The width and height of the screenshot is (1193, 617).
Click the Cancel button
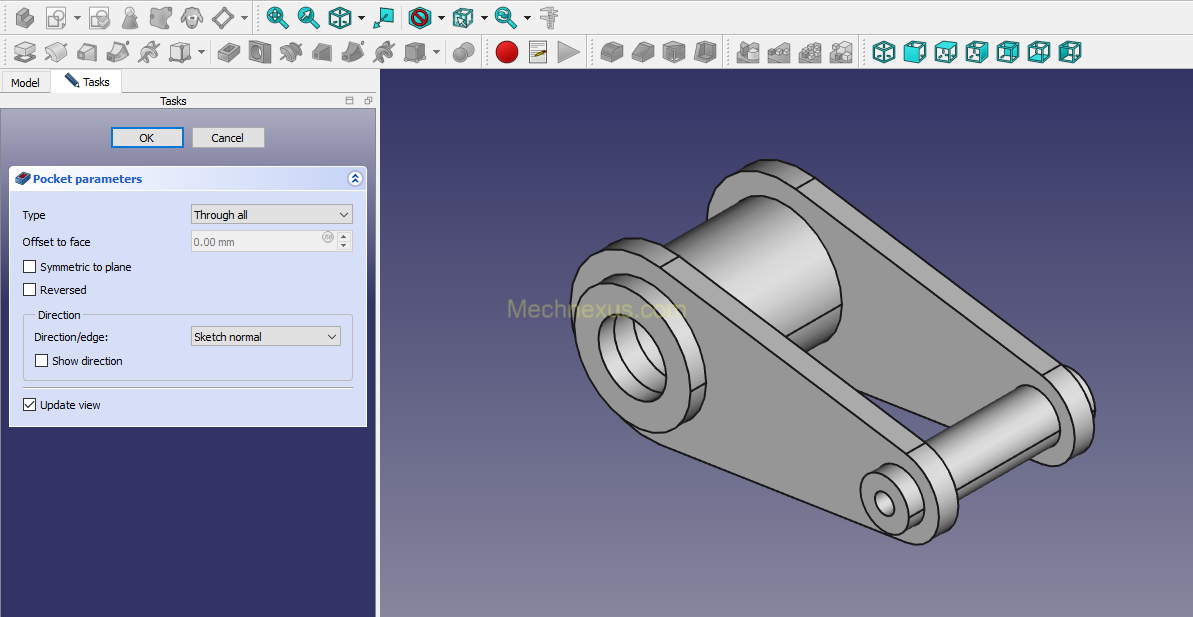(x=228, y=138)
